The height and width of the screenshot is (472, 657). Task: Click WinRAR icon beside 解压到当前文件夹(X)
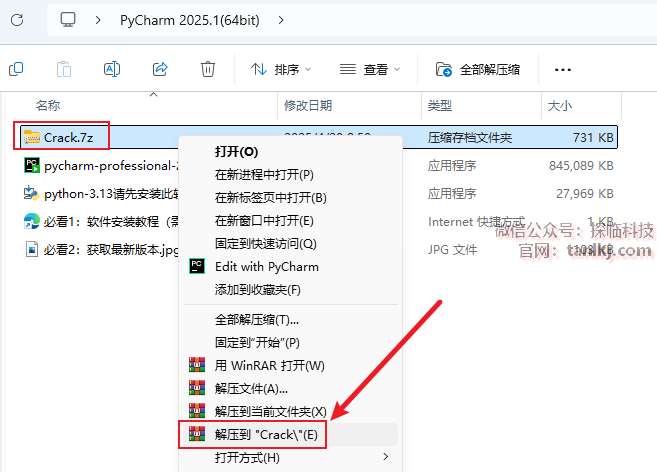click(x=197, y=411)
